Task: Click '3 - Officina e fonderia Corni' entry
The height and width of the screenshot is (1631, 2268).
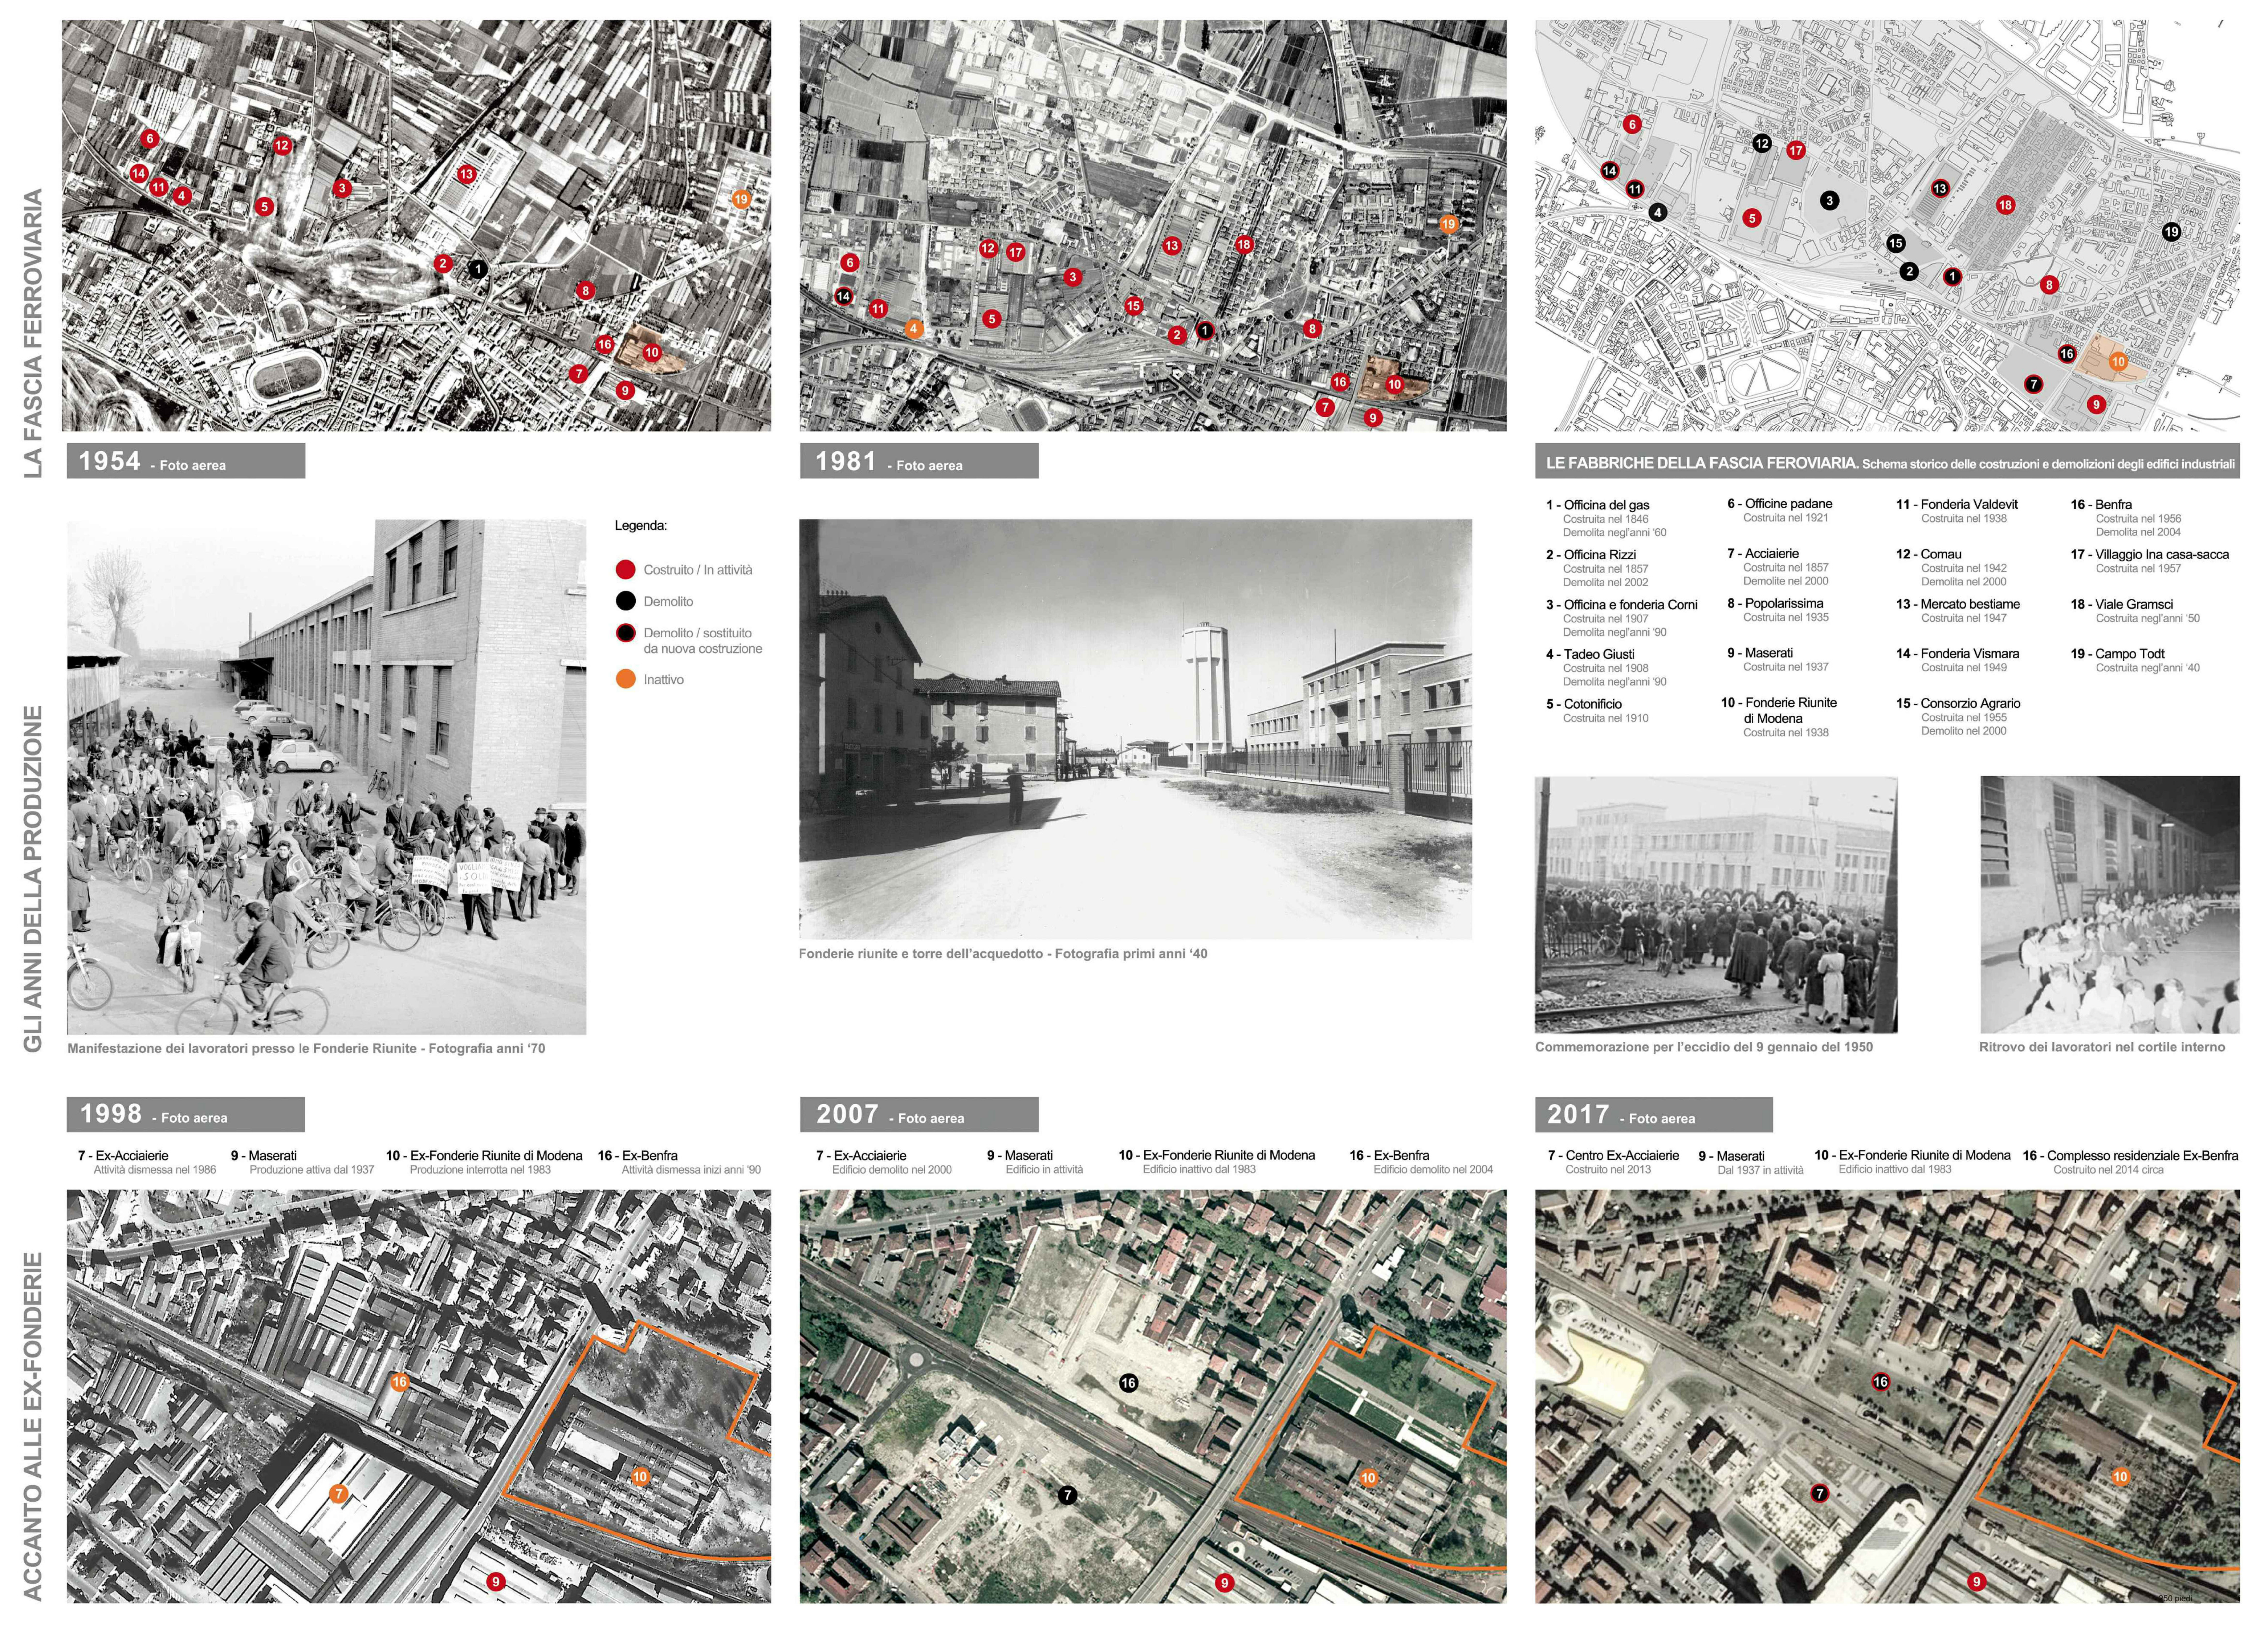Action: tap(1622, 605)
